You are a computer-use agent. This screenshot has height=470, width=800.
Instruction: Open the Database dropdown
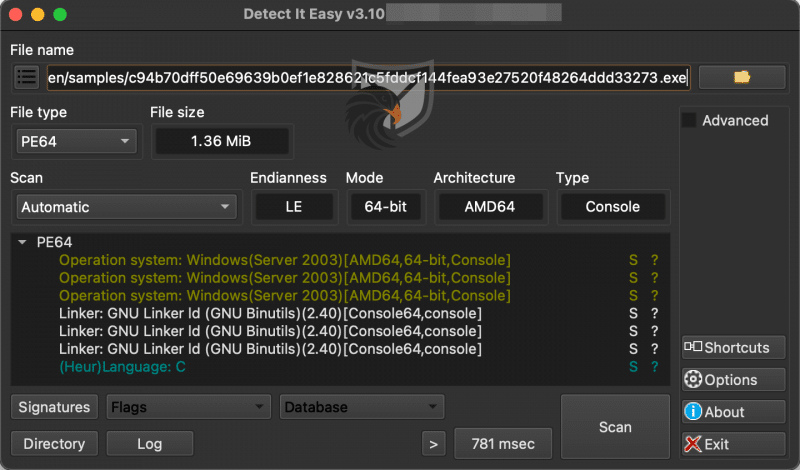coord(362,407)
